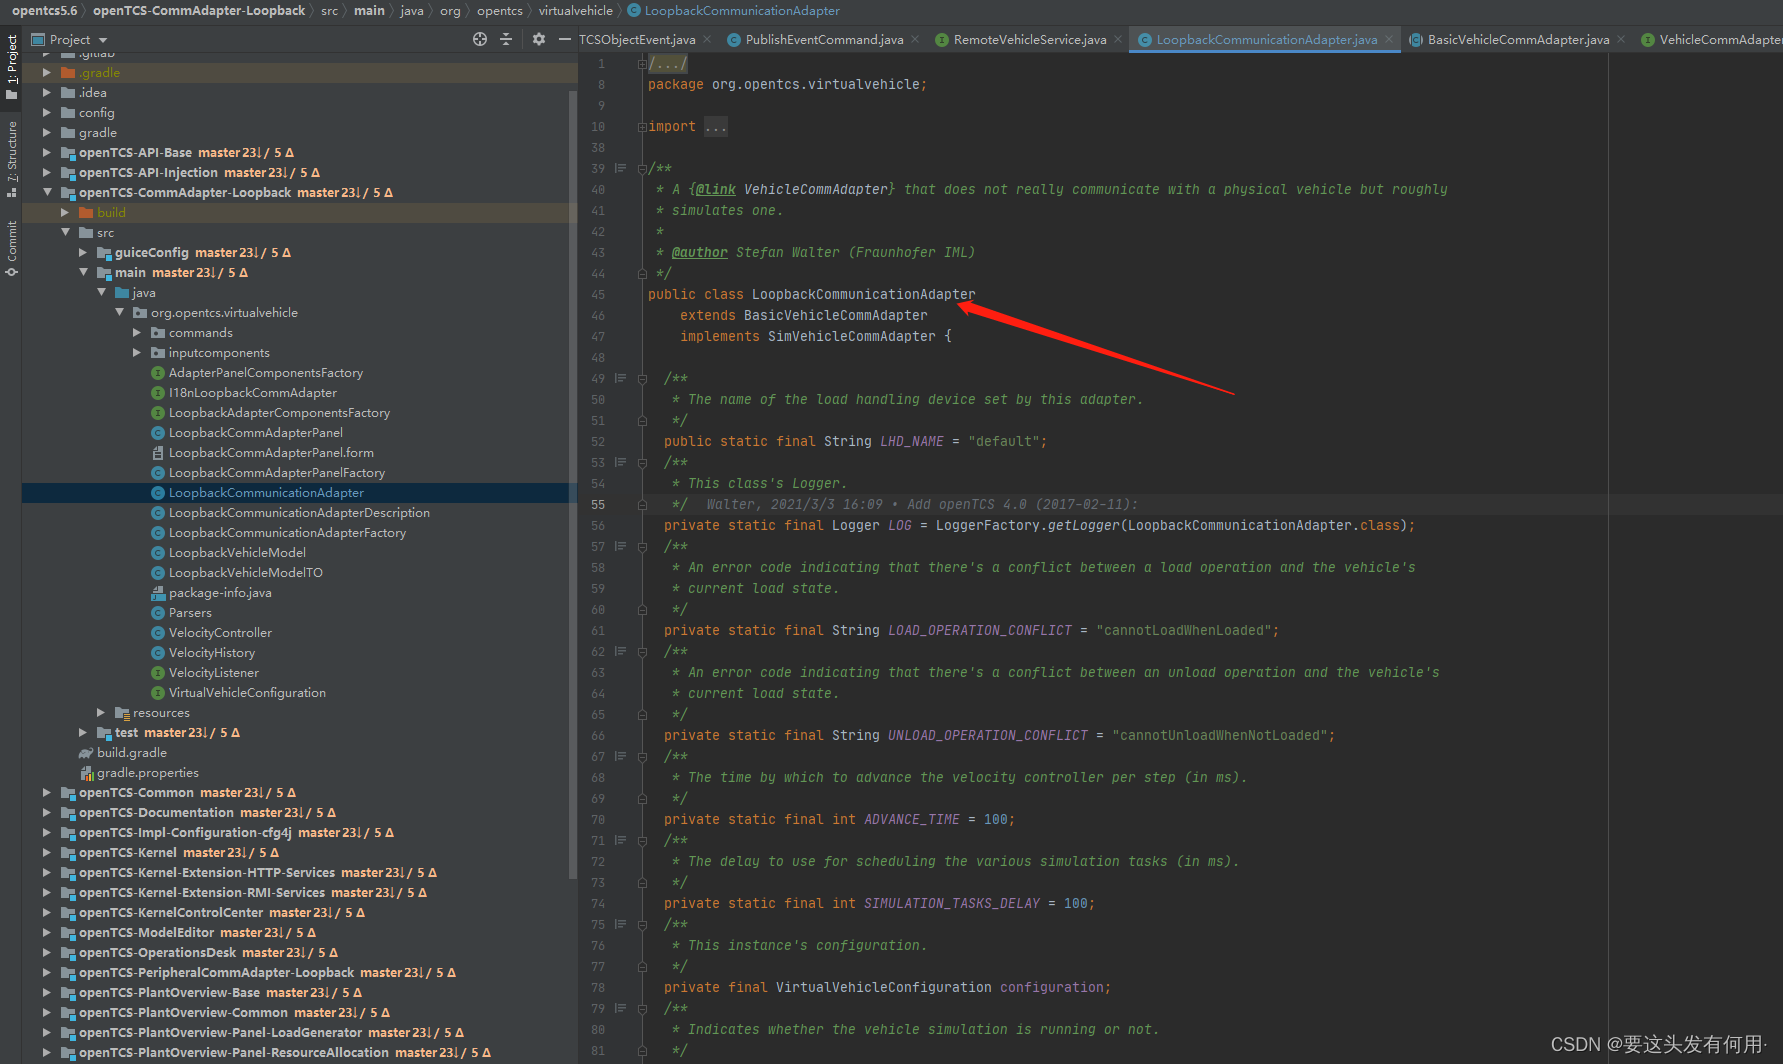Click the rendered-doc gutter icon on line 49

point(620,378)
